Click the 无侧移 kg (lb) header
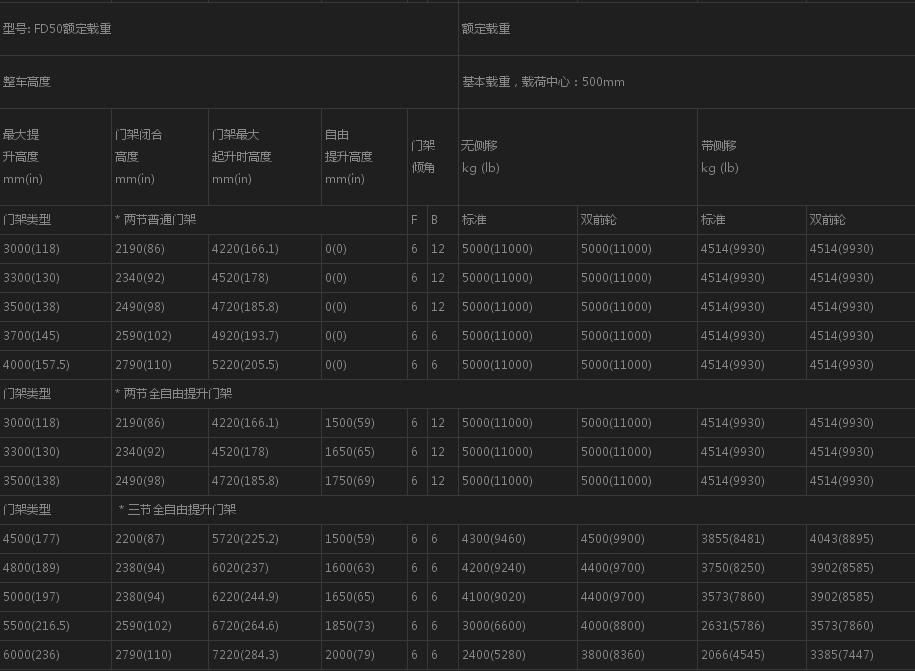The image size is (915, 671). [480, 156]
